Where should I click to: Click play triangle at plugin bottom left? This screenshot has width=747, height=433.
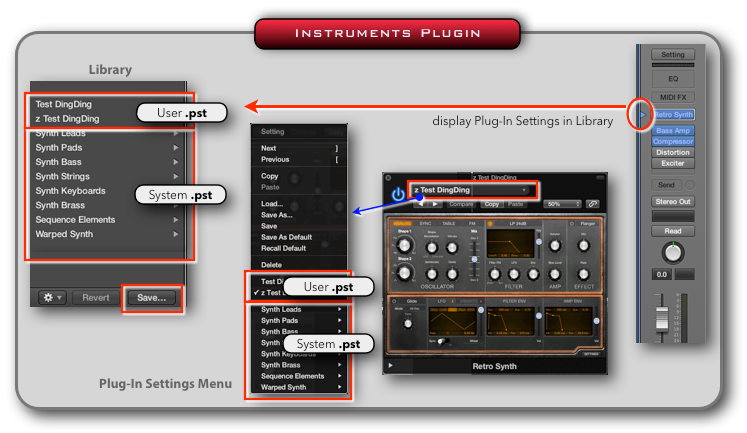391,367
